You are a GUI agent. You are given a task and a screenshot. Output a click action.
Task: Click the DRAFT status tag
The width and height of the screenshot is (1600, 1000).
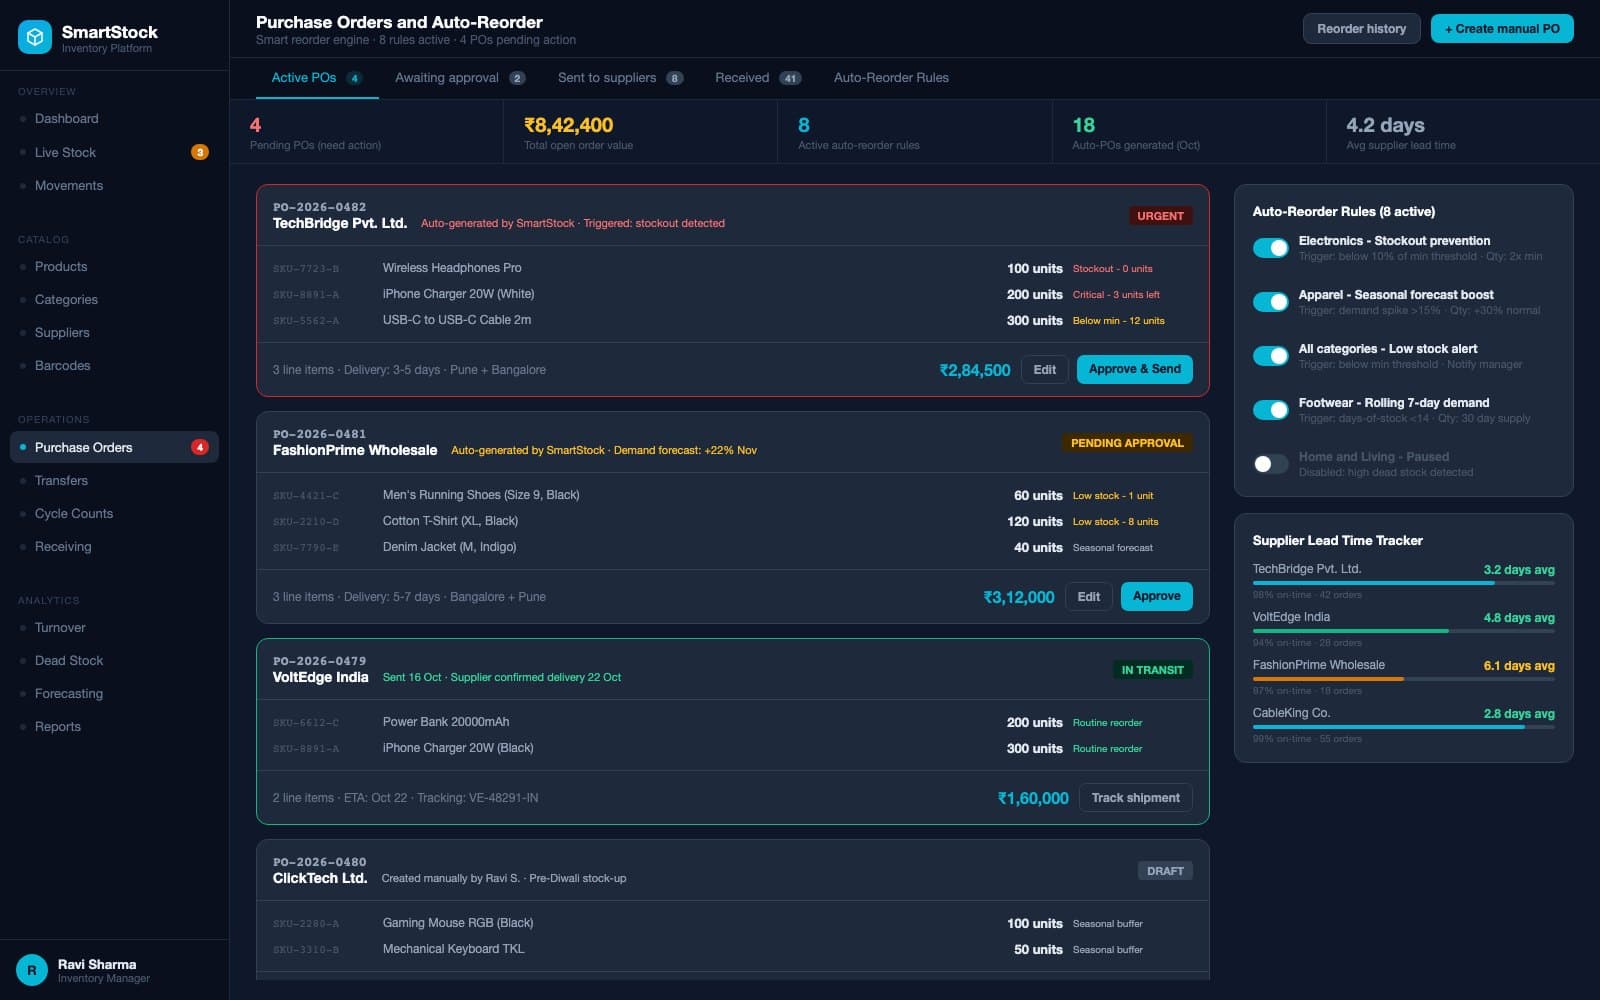[x=1165, y=871]
